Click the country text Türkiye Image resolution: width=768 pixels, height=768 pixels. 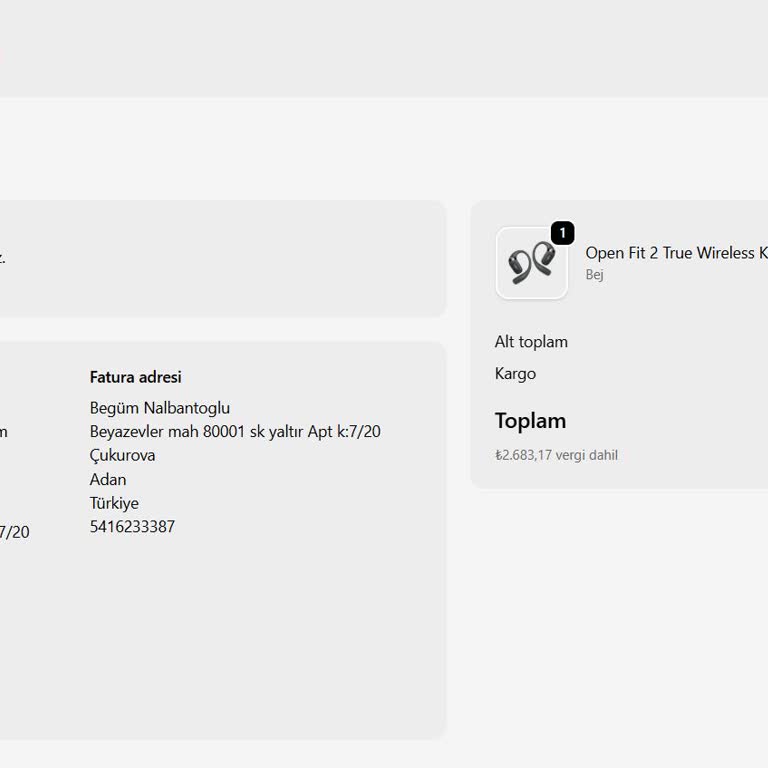[x=114, y=503]
